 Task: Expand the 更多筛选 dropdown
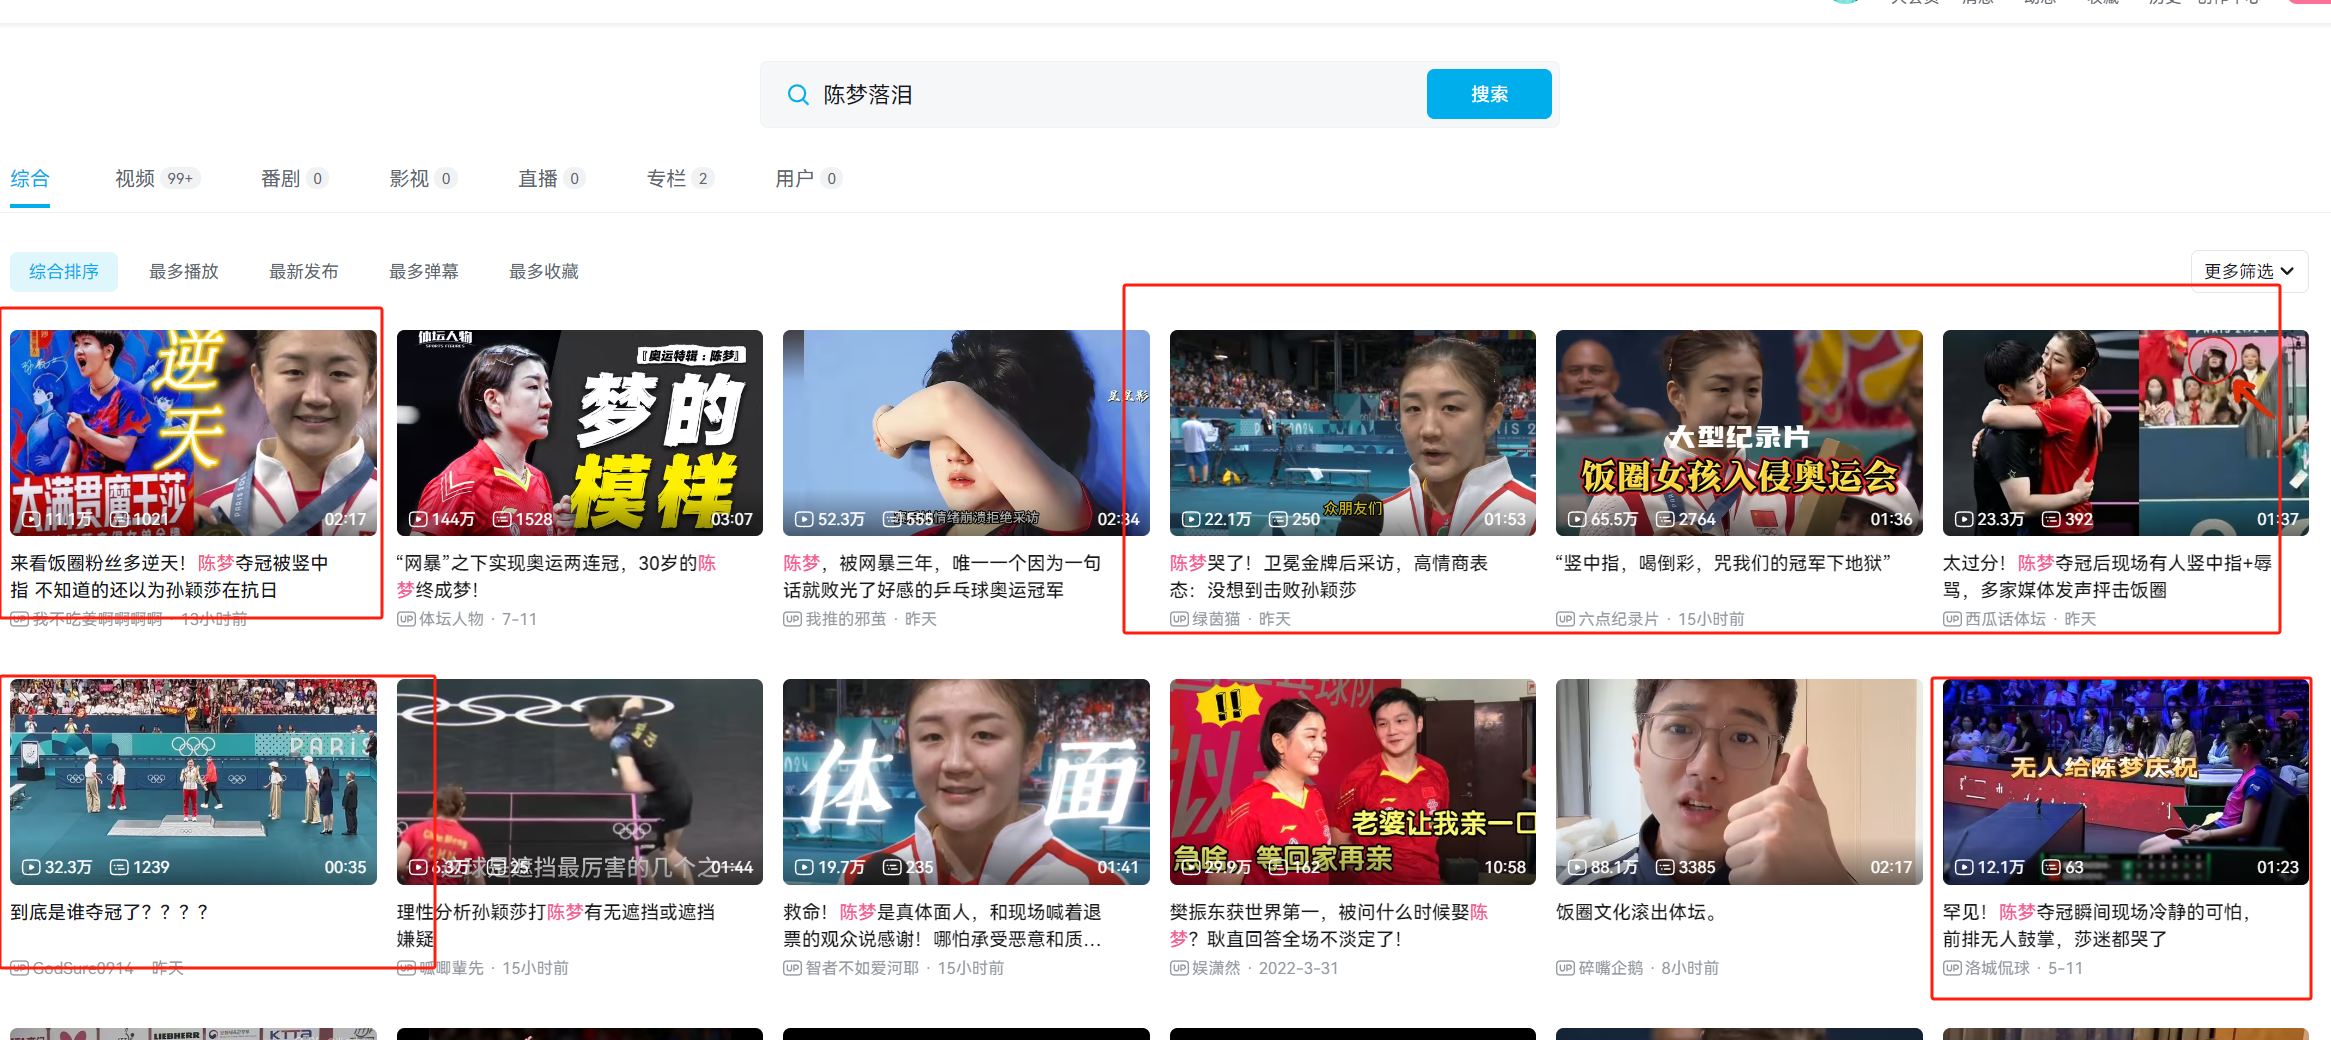[x=2248, y=271]
